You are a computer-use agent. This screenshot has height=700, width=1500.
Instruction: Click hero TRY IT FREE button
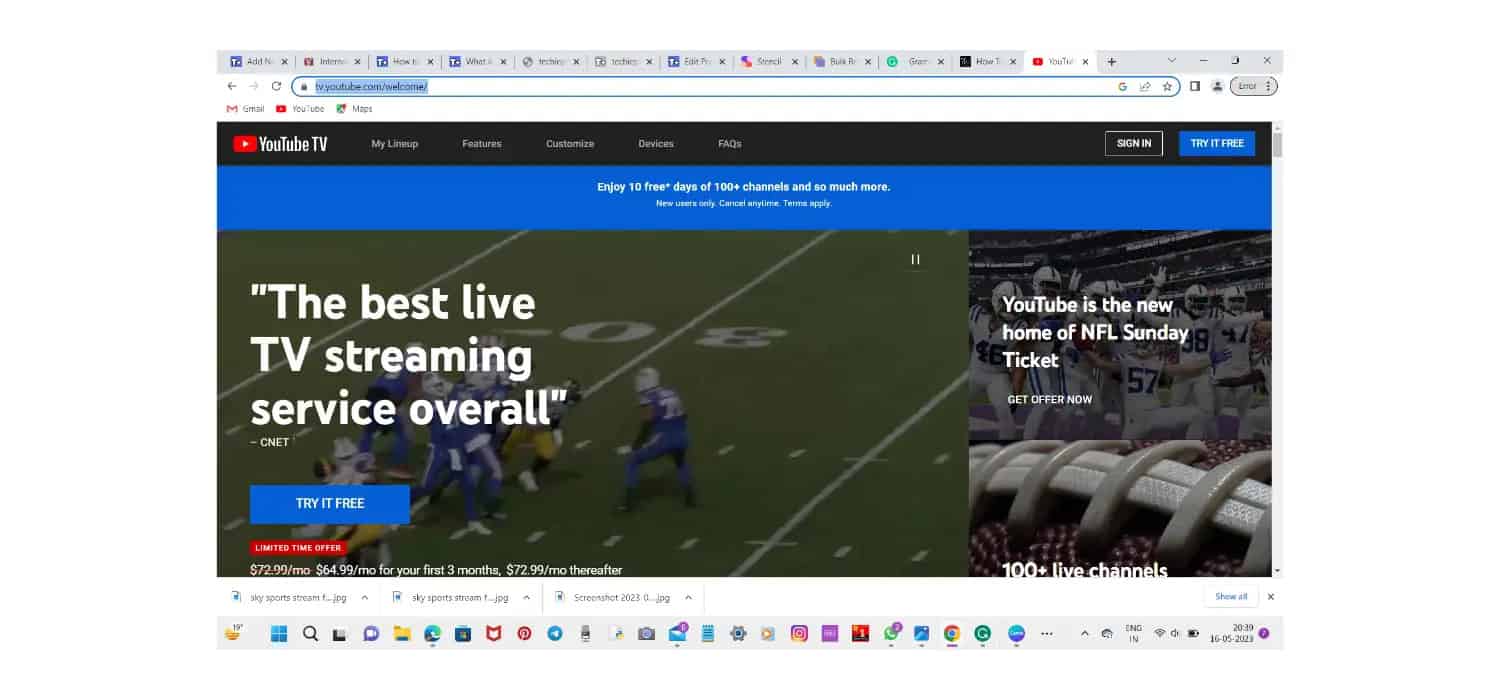[x=330, y=504]
